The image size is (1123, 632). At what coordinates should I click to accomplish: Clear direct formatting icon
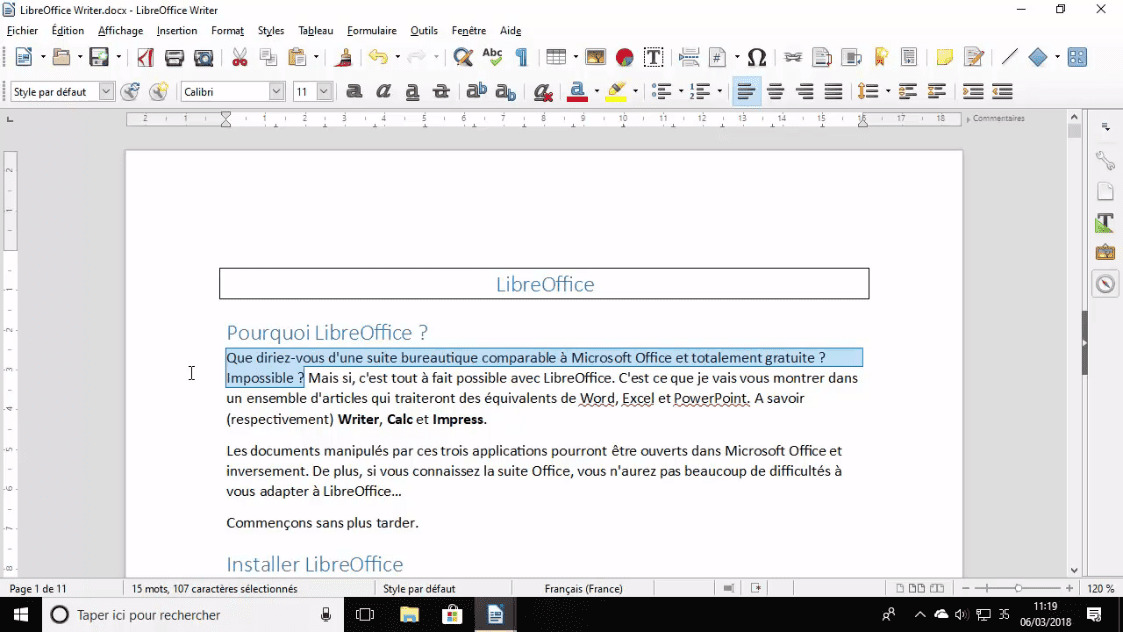point(542,92)
